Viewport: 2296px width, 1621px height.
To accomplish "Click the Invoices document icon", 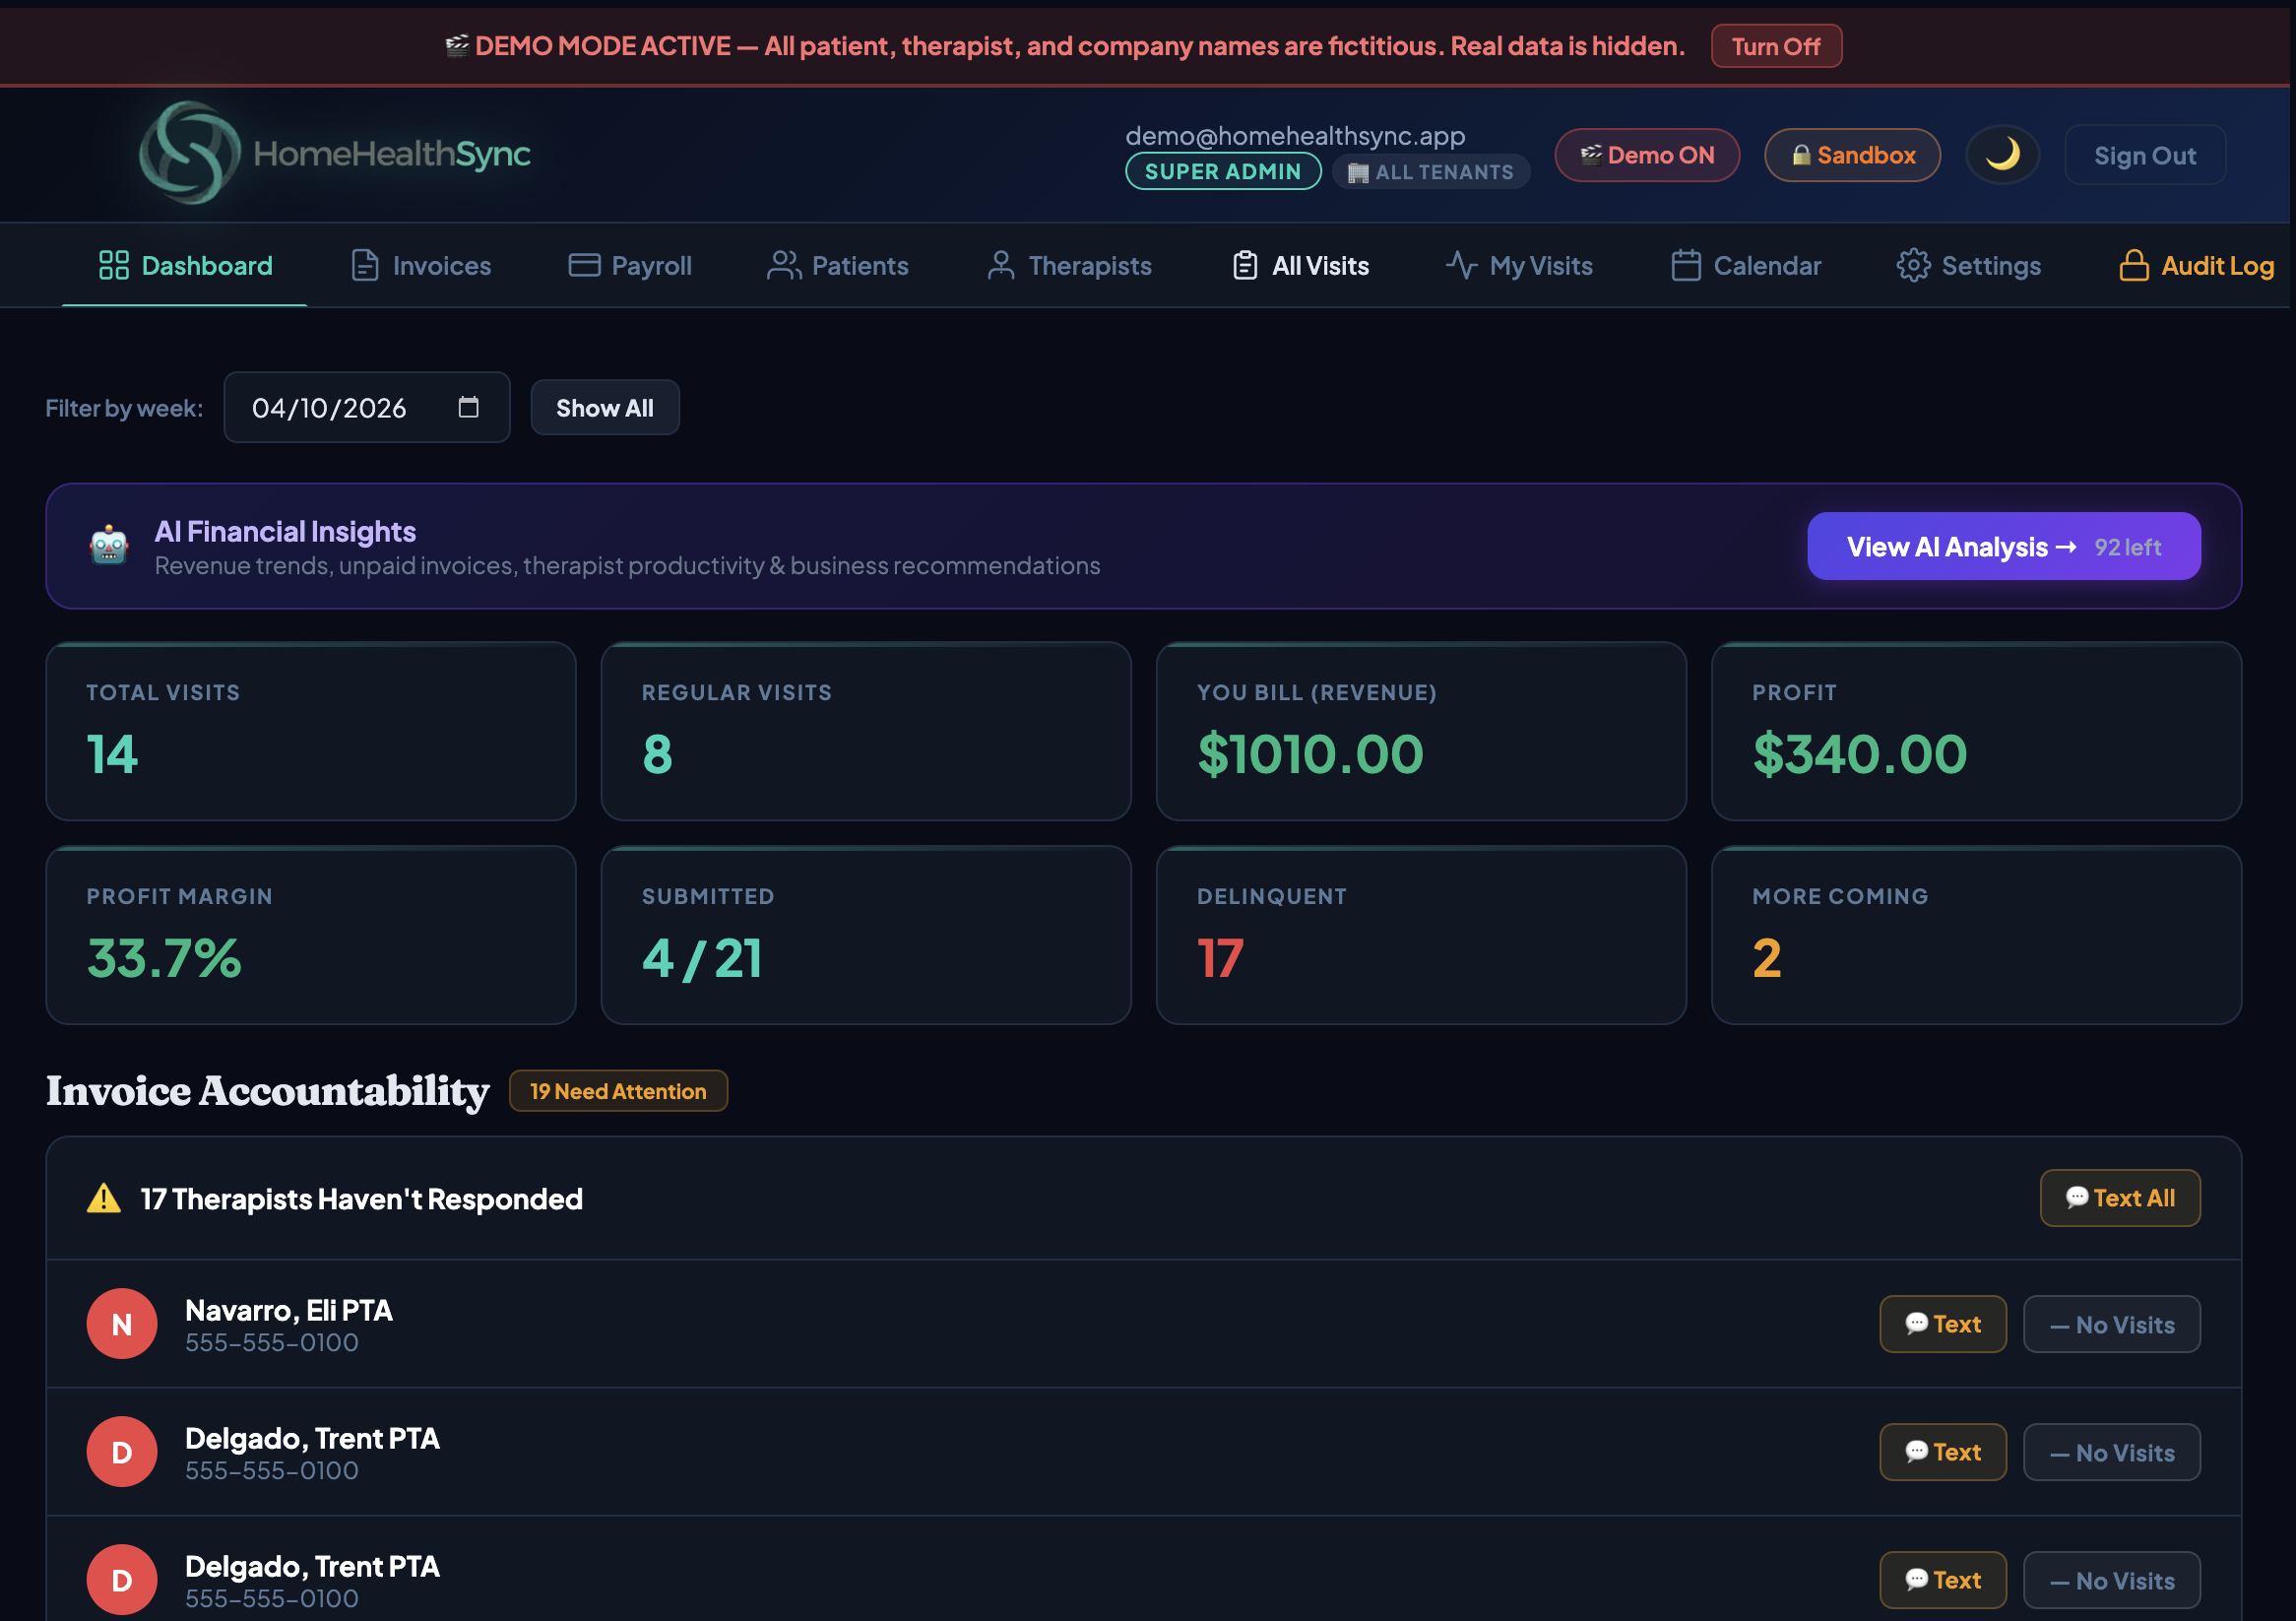I will 364,265.
